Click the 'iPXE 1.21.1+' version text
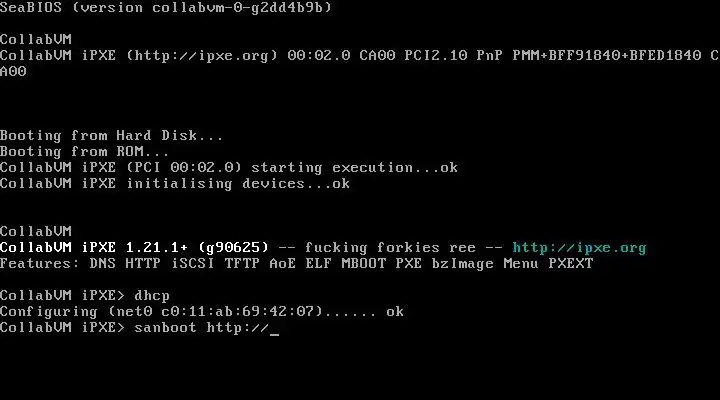The image size is (720, 400). [135, 248]
